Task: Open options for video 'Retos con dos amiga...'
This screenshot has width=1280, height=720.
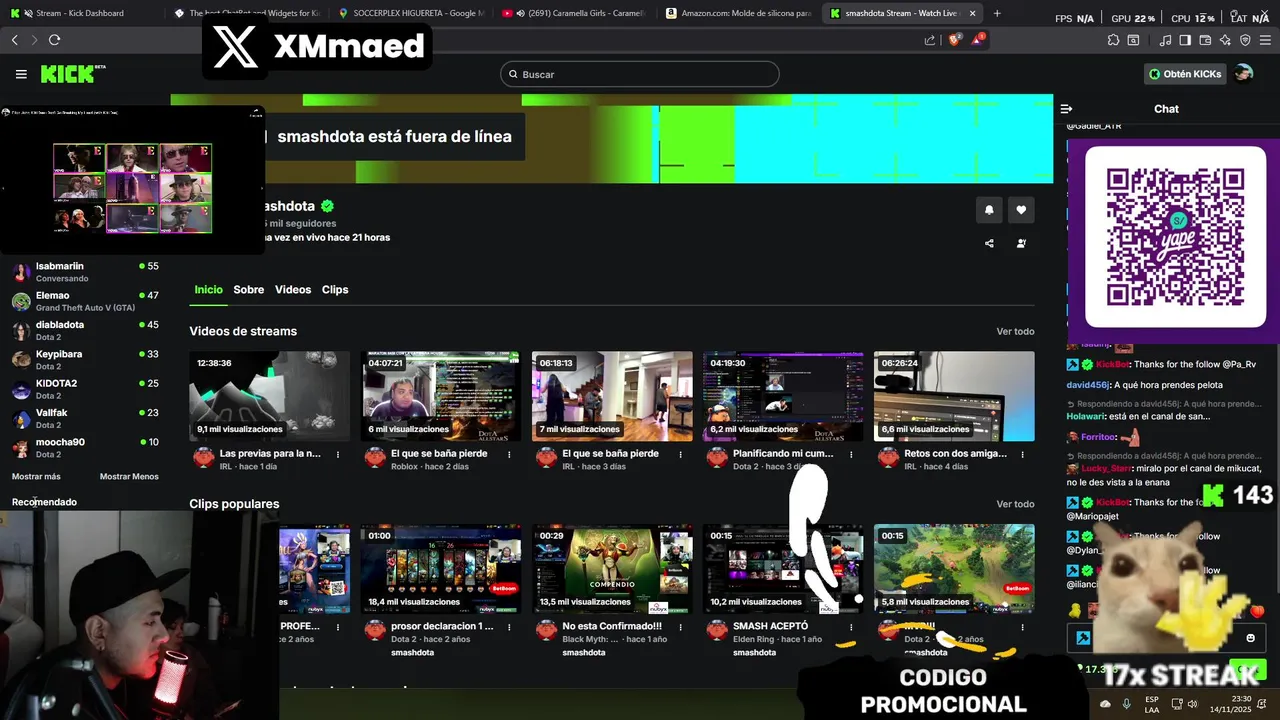Action: [1022, 454]
